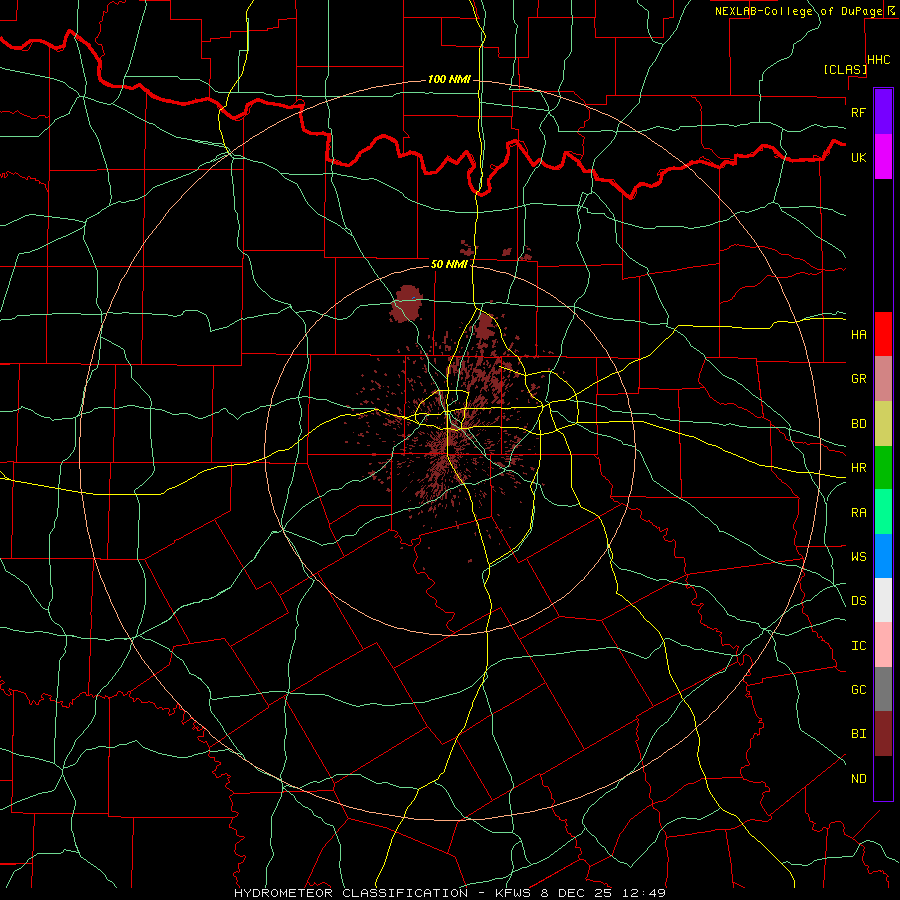The height and width of the screenshot is (900, 900).
Task: Click the RF purple legend swatch
Action: point(883,112)
